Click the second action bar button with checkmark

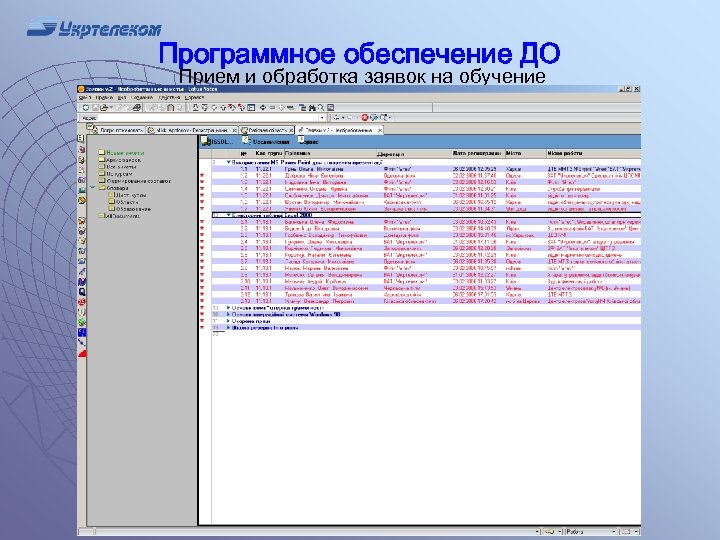(x=267, y=142)
